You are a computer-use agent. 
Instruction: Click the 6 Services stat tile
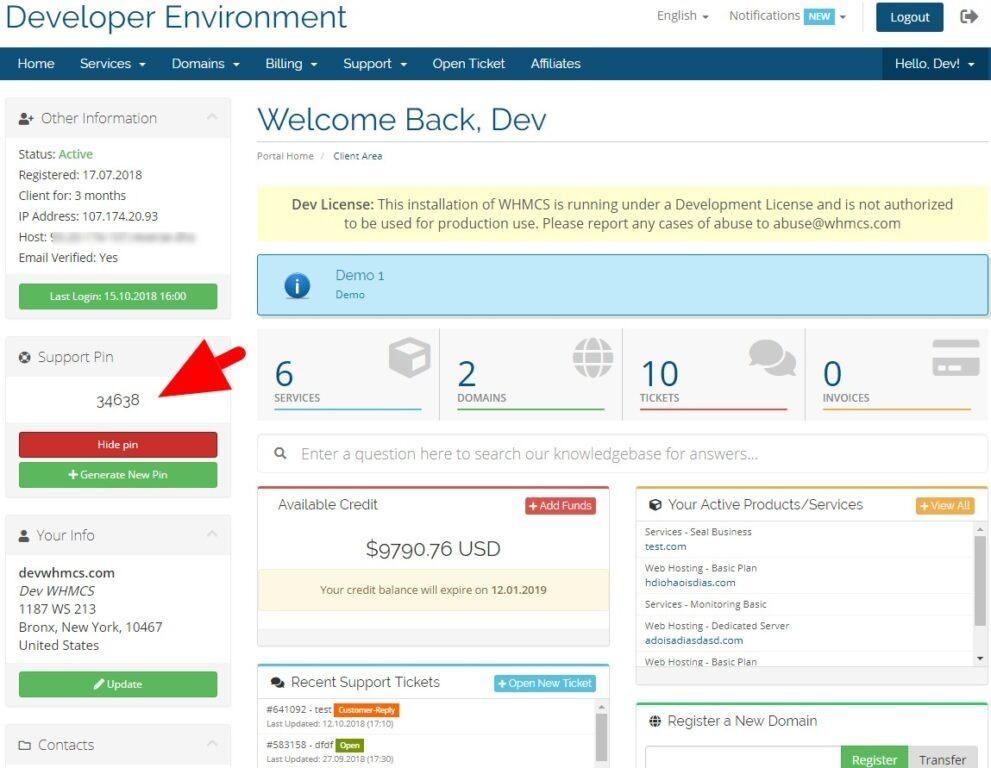tap(348, 374)
